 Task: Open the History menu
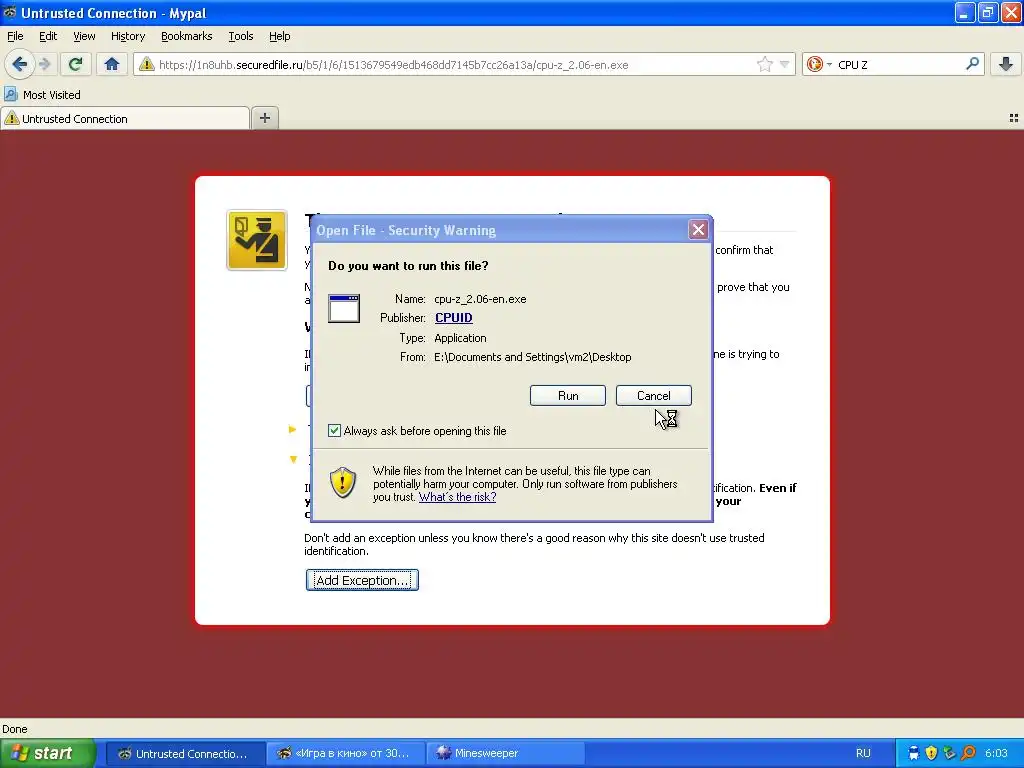[x=128, y=36]
